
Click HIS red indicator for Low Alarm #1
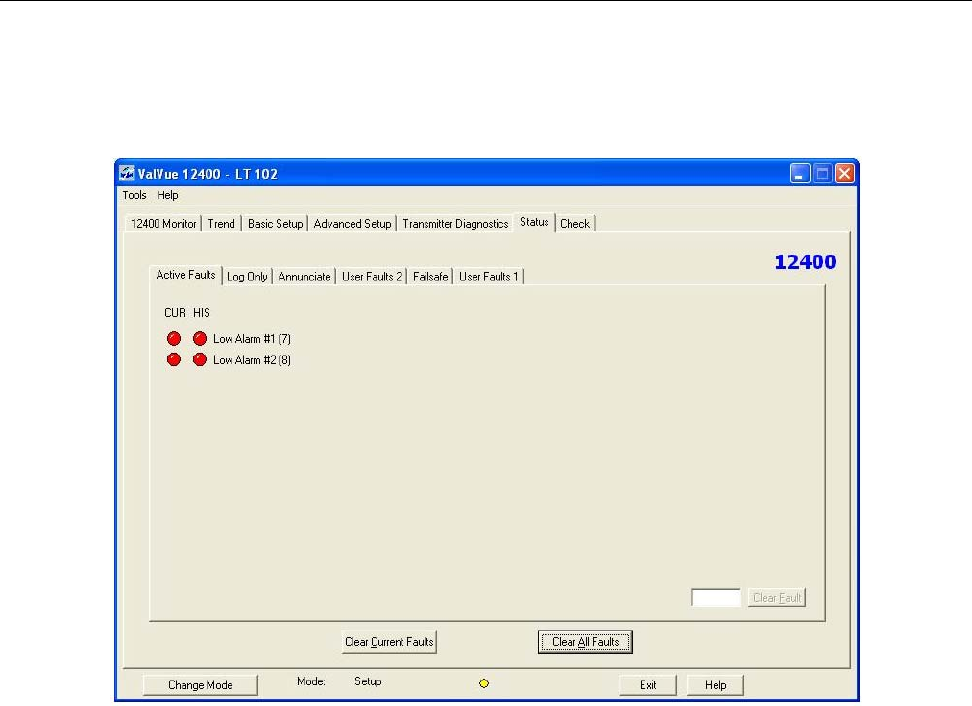200,338
